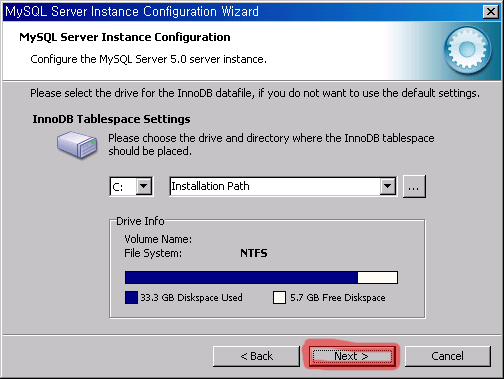Image resolution: width=504 pixels, height=379 pixels.
Task: Click the white Free Diskspace swatch
Action: 279,297
